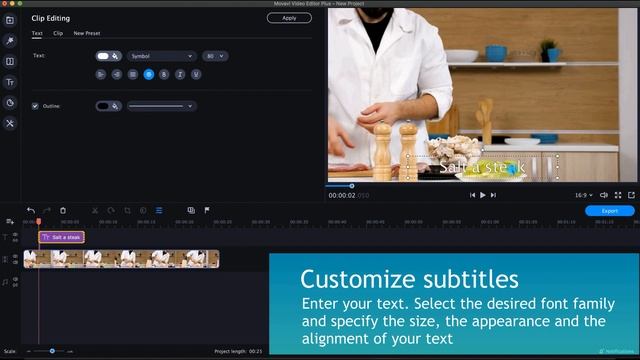640x360 pixels.
Task: Click the timeline Scale slider handle
Action: [x=52, y=351]
